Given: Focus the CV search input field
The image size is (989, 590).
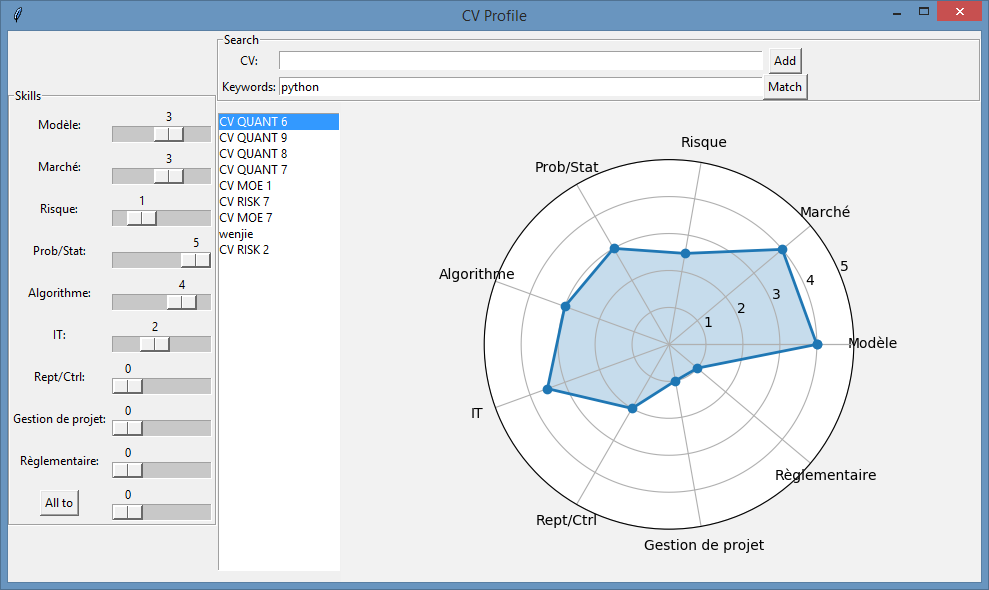Looking at the screenshot, I should [x=520, y=61].
